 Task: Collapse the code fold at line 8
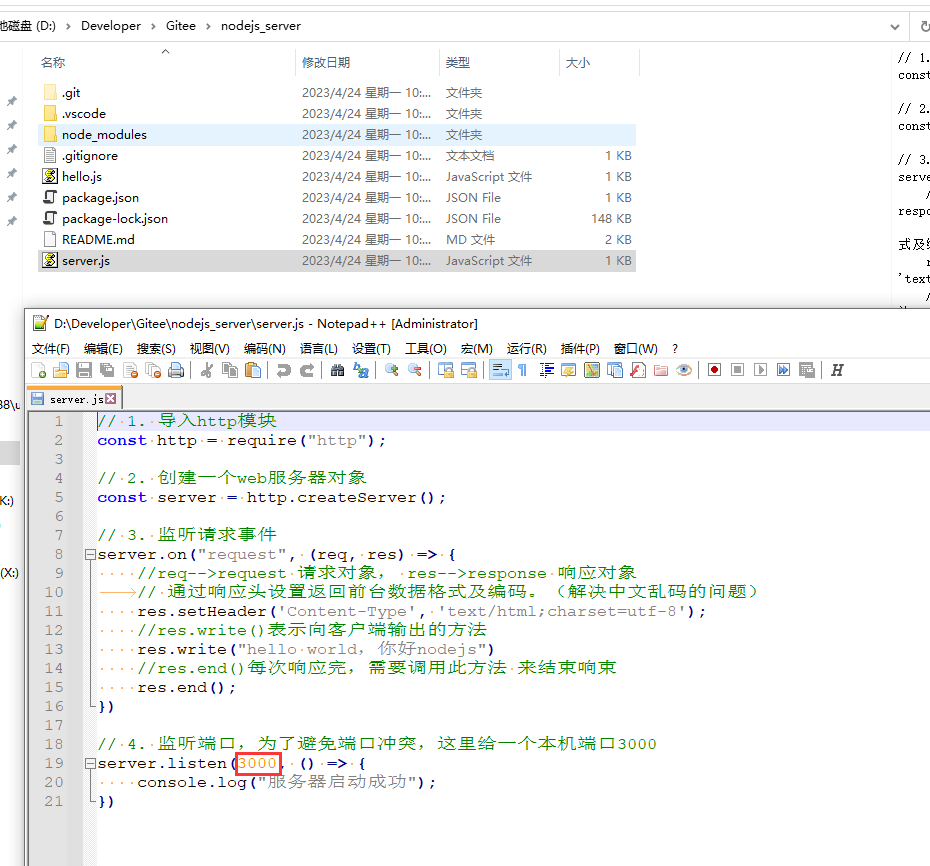tap(90, 554)
